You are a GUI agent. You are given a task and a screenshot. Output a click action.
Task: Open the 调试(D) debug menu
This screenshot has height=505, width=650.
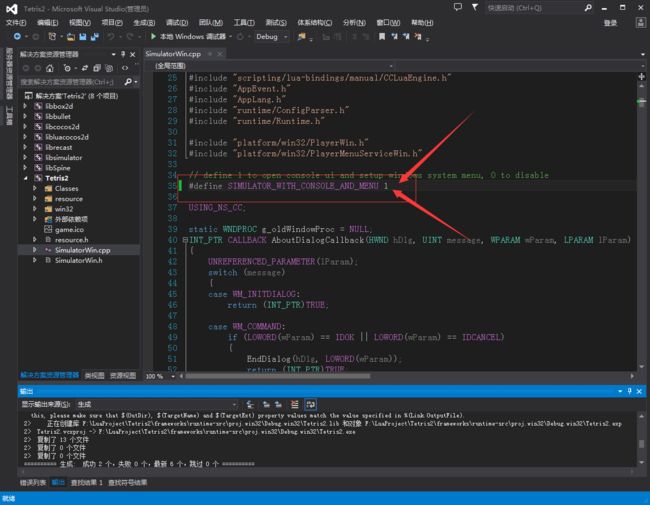click(177, 22)
